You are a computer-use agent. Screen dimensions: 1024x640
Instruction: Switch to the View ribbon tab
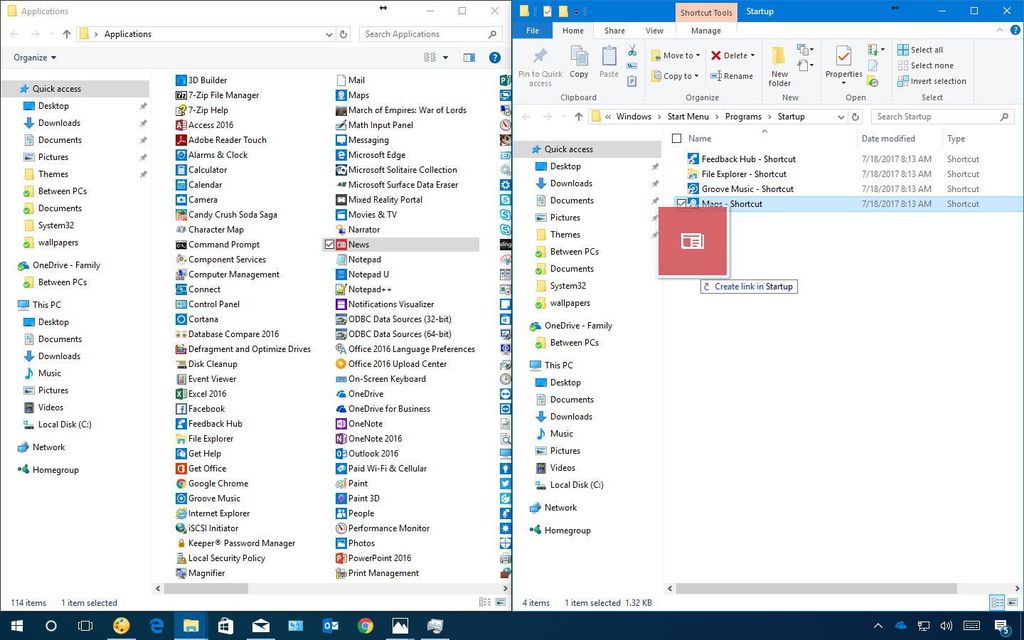[x=655, y=30]
